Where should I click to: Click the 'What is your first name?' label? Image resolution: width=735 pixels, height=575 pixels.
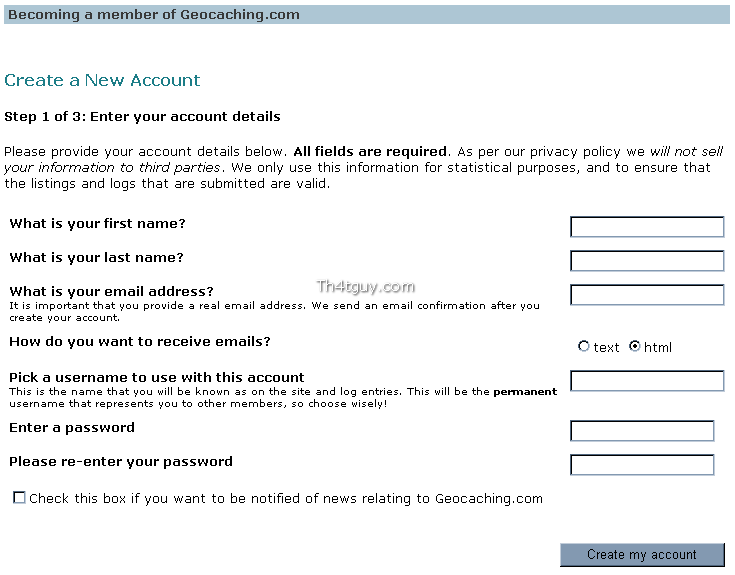(97, 224)
